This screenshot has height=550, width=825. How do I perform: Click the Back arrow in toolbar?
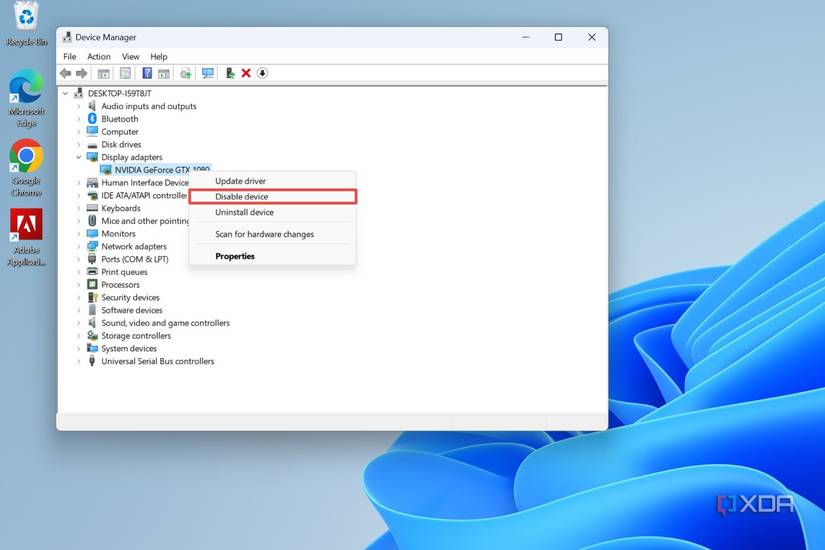[65, 73]
